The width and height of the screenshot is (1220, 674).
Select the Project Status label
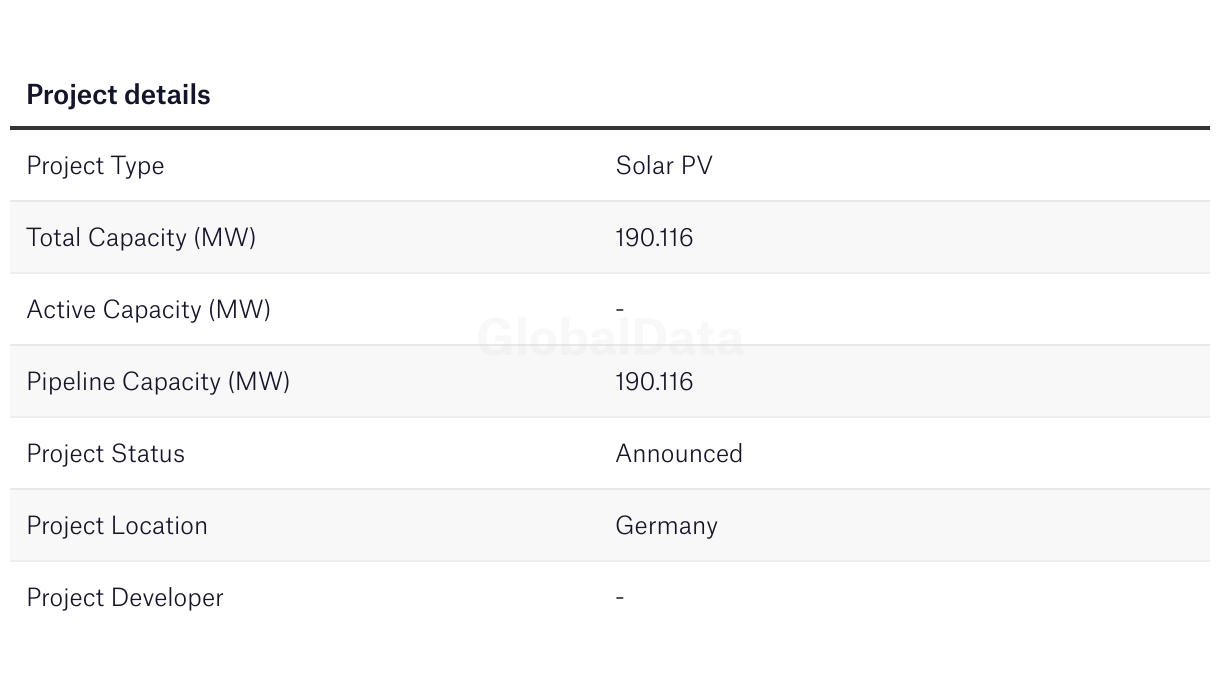pos(106,454)
